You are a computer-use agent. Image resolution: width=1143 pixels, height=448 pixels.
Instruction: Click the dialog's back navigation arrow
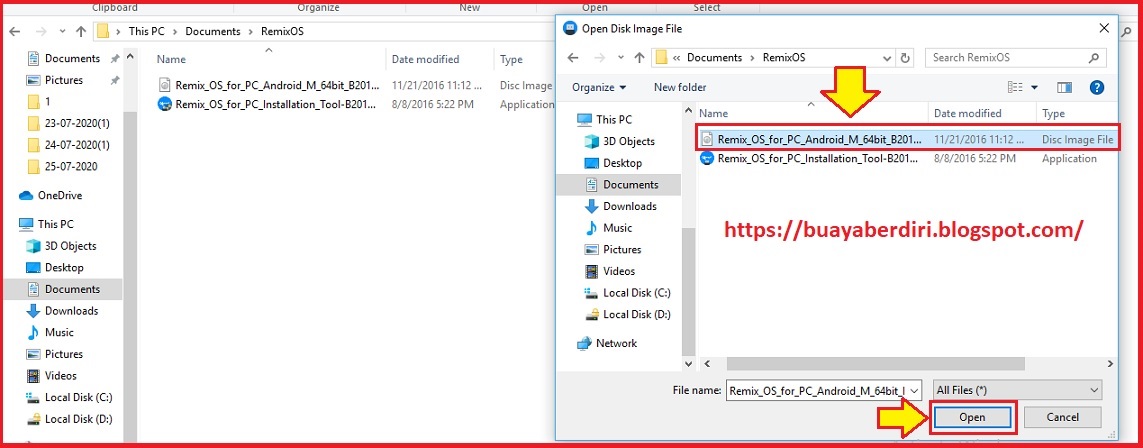point(573,58)
